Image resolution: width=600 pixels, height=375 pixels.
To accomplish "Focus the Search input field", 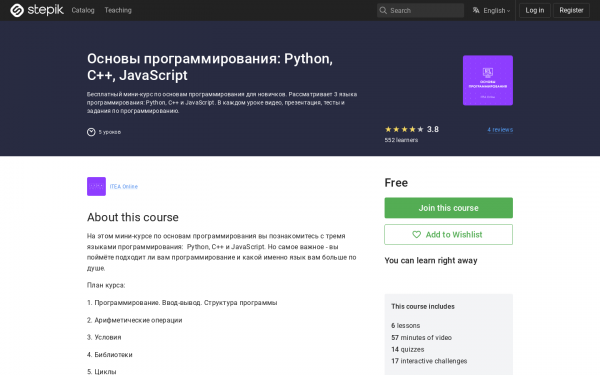I will (x=420, y=10).
